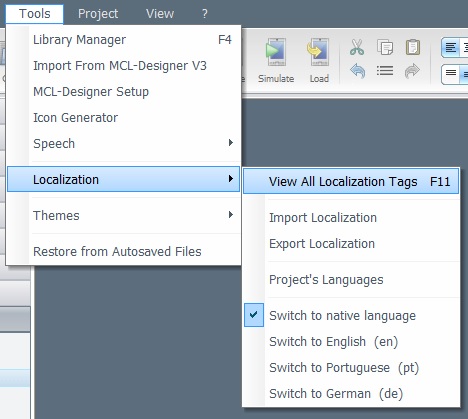Click the Copy icon in toolbar

[385, 47]
